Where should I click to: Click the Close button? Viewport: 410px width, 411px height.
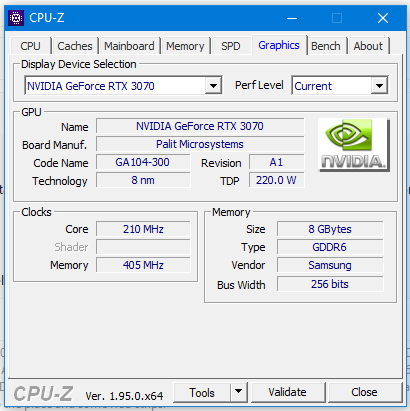pos(364,392)
